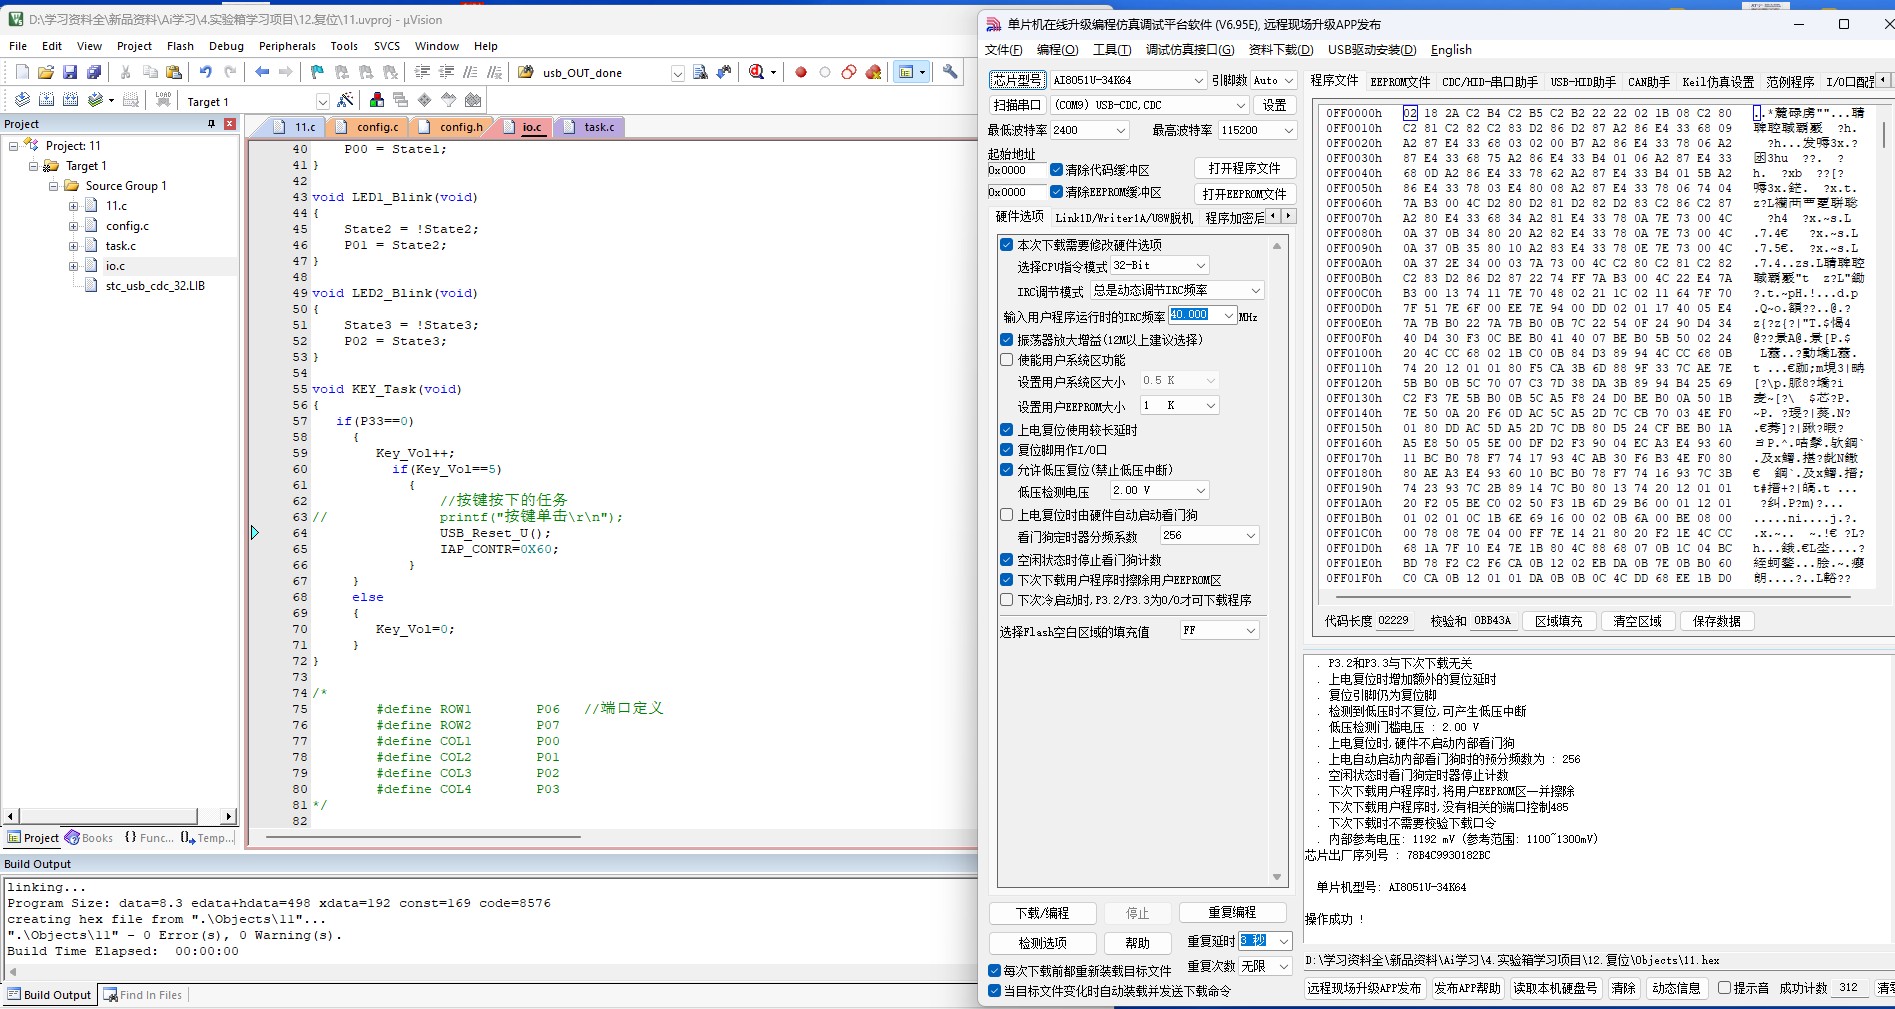Open Target Options magic wand icon

click(x=345, y=101)
